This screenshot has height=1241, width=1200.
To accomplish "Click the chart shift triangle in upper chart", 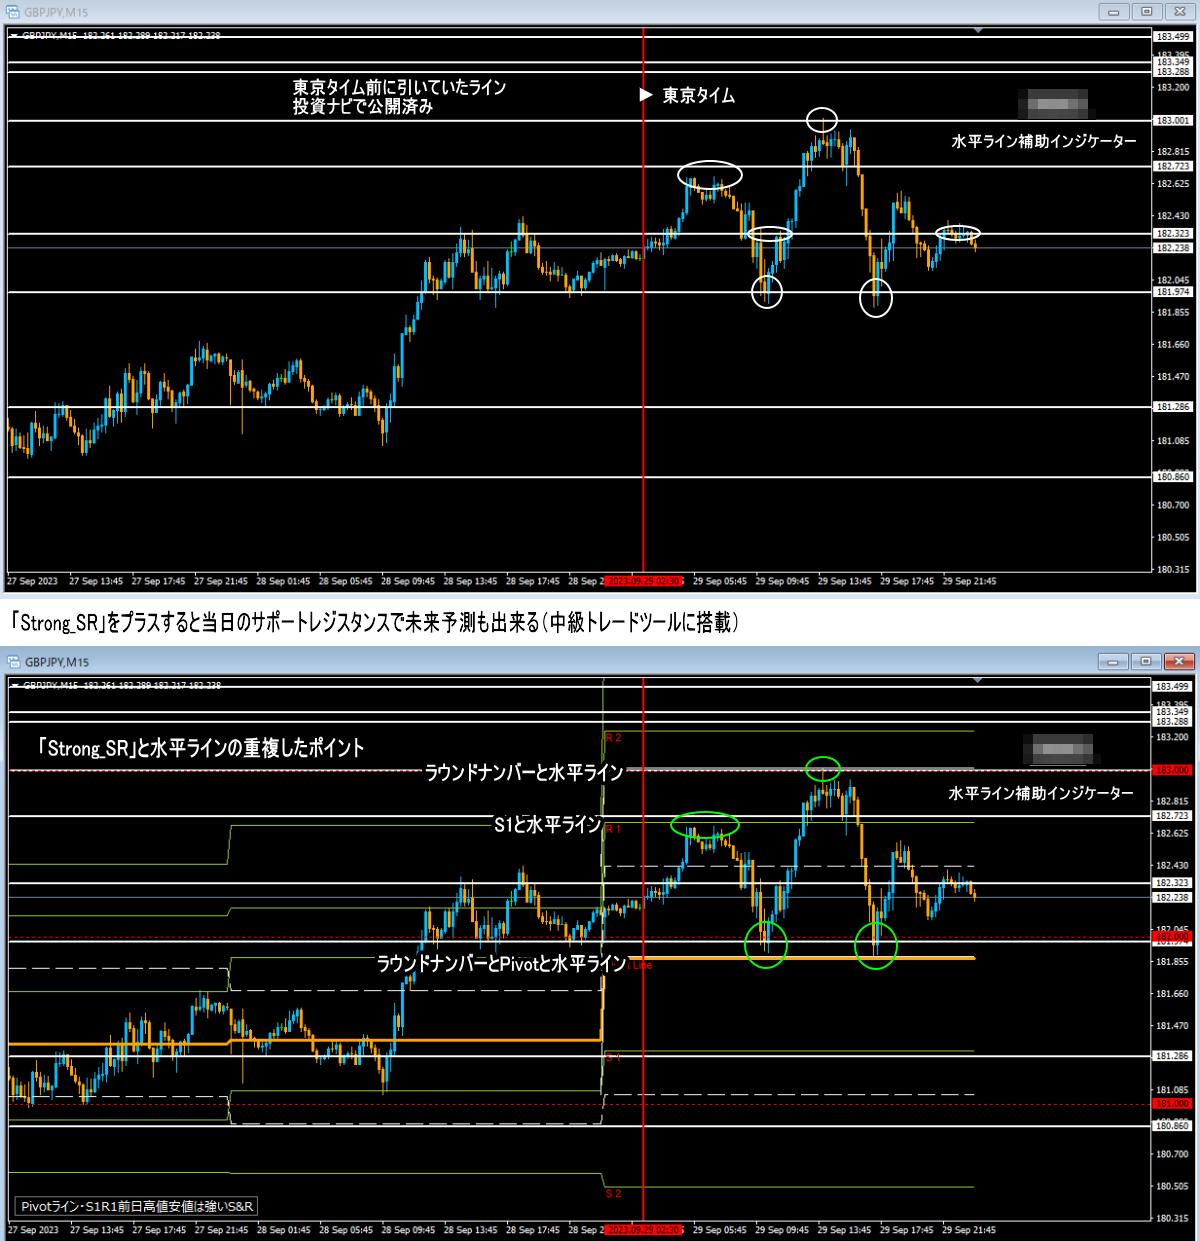I will point(978,32).
